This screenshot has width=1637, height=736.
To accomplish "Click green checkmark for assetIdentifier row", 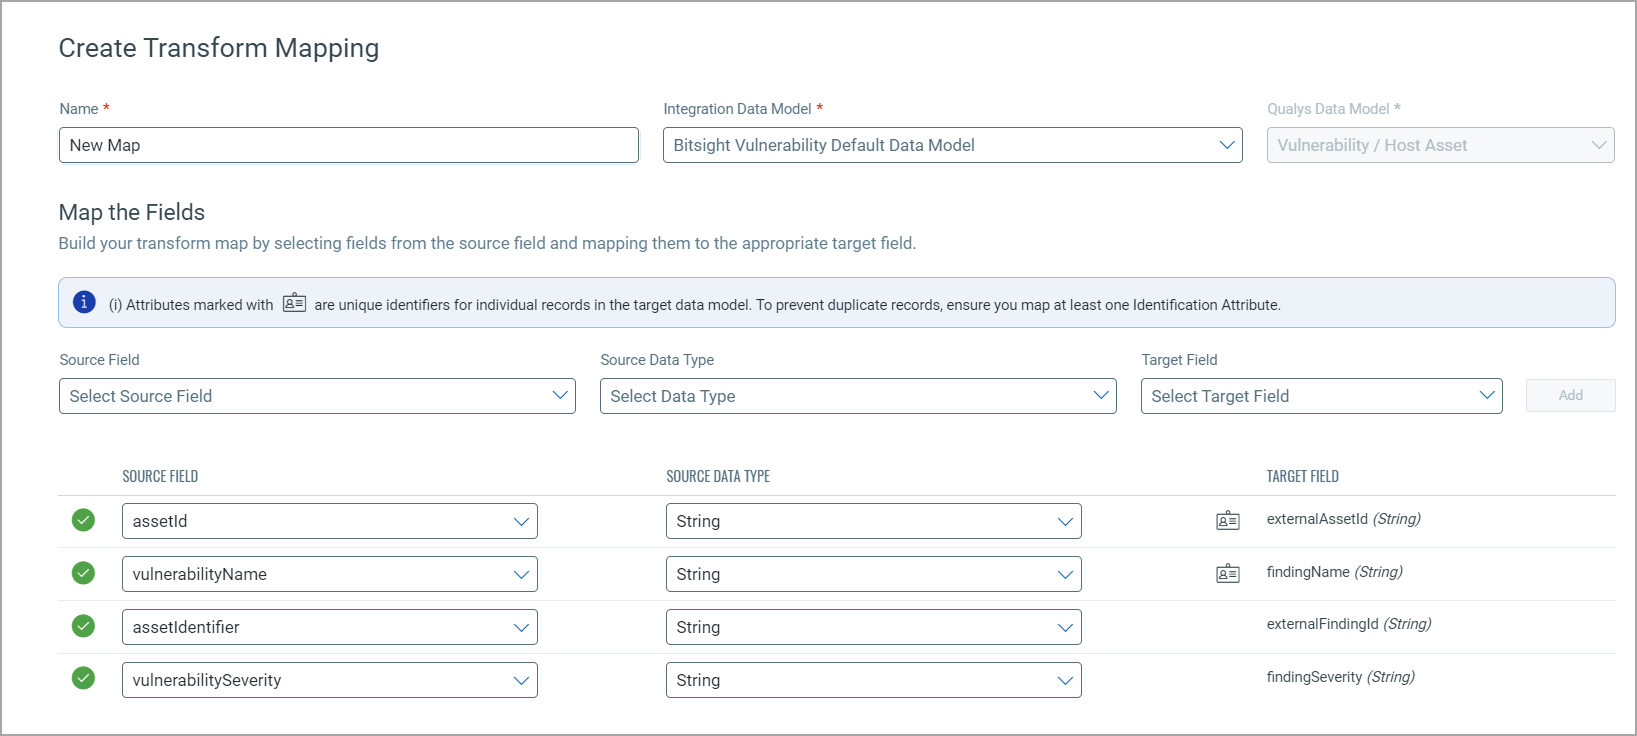I will 84,626.
